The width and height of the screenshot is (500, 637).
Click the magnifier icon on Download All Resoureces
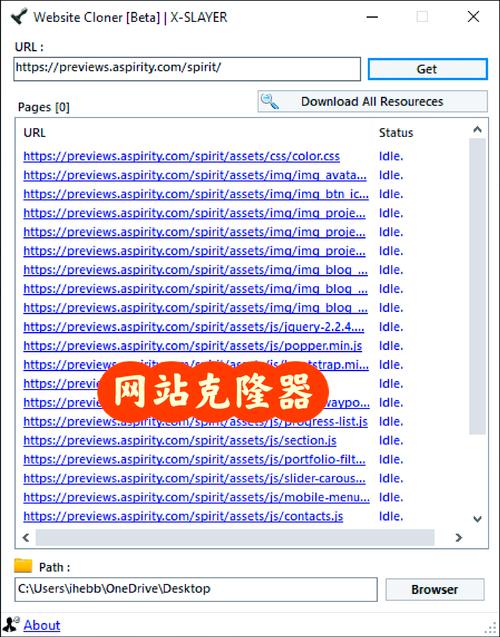pyautogui.click(x=270, y=101)
